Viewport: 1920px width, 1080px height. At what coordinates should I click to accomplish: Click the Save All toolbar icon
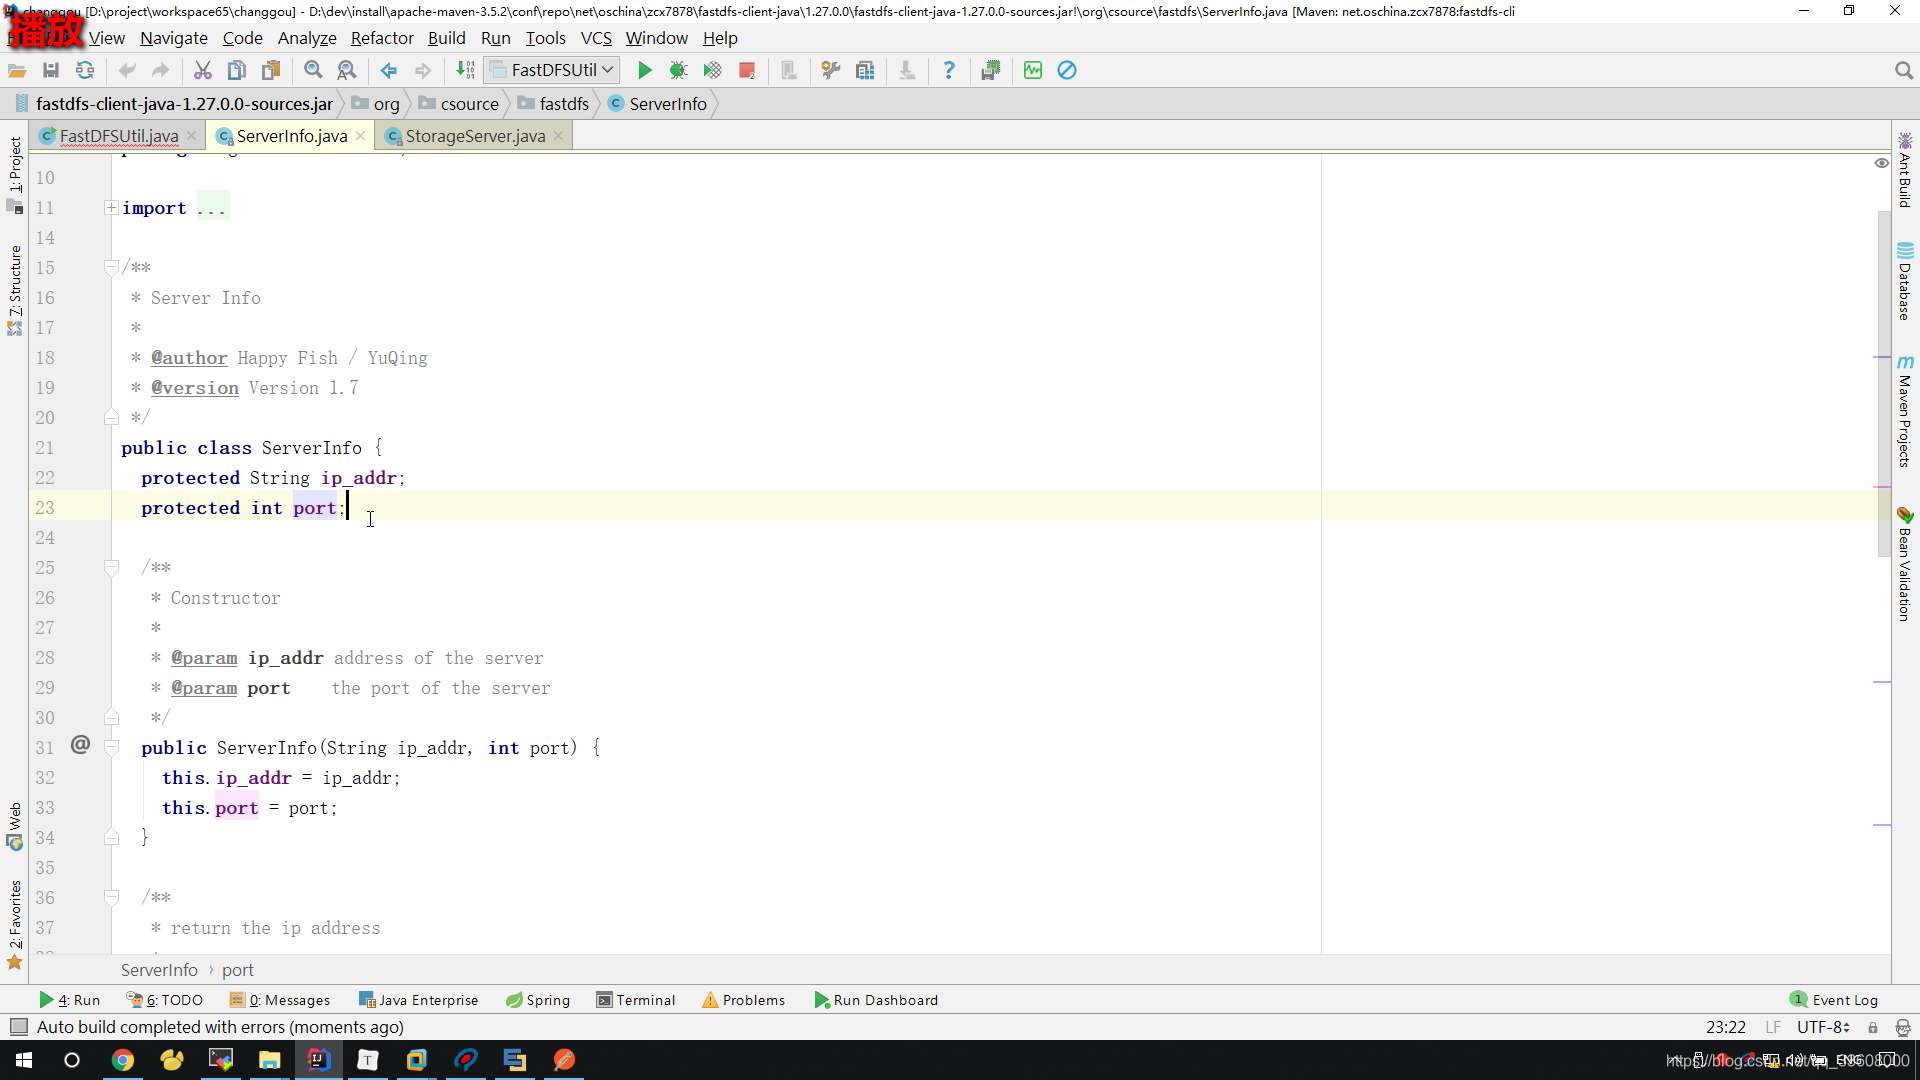tap(51, 70)
